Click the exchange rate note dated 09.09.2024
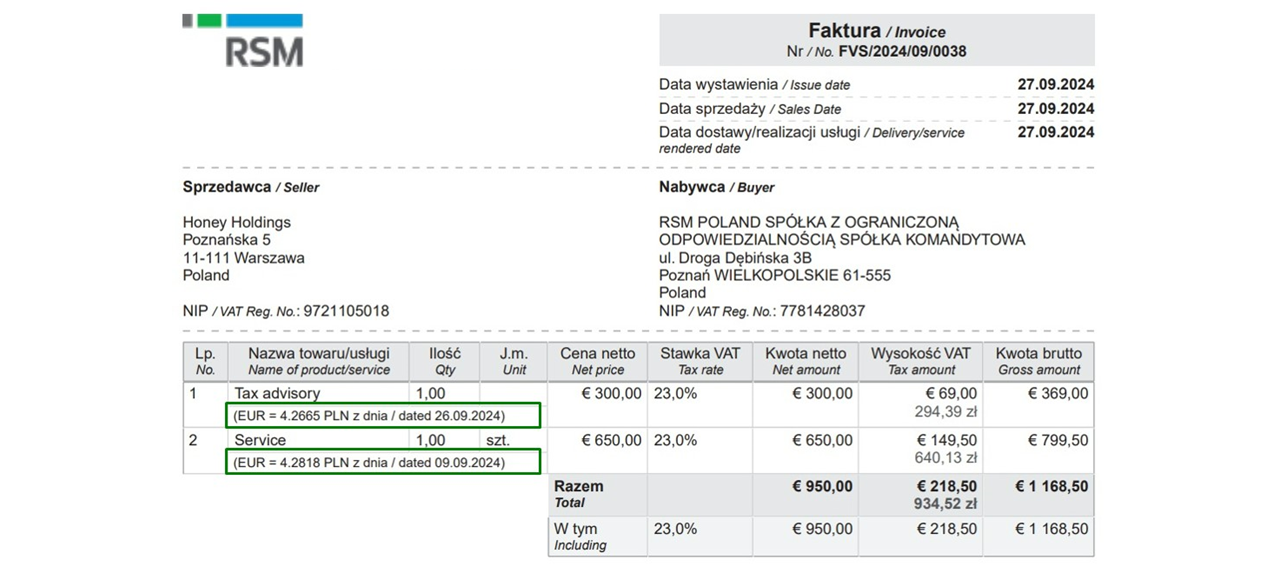1280x567 pixels. pos(383,463)
